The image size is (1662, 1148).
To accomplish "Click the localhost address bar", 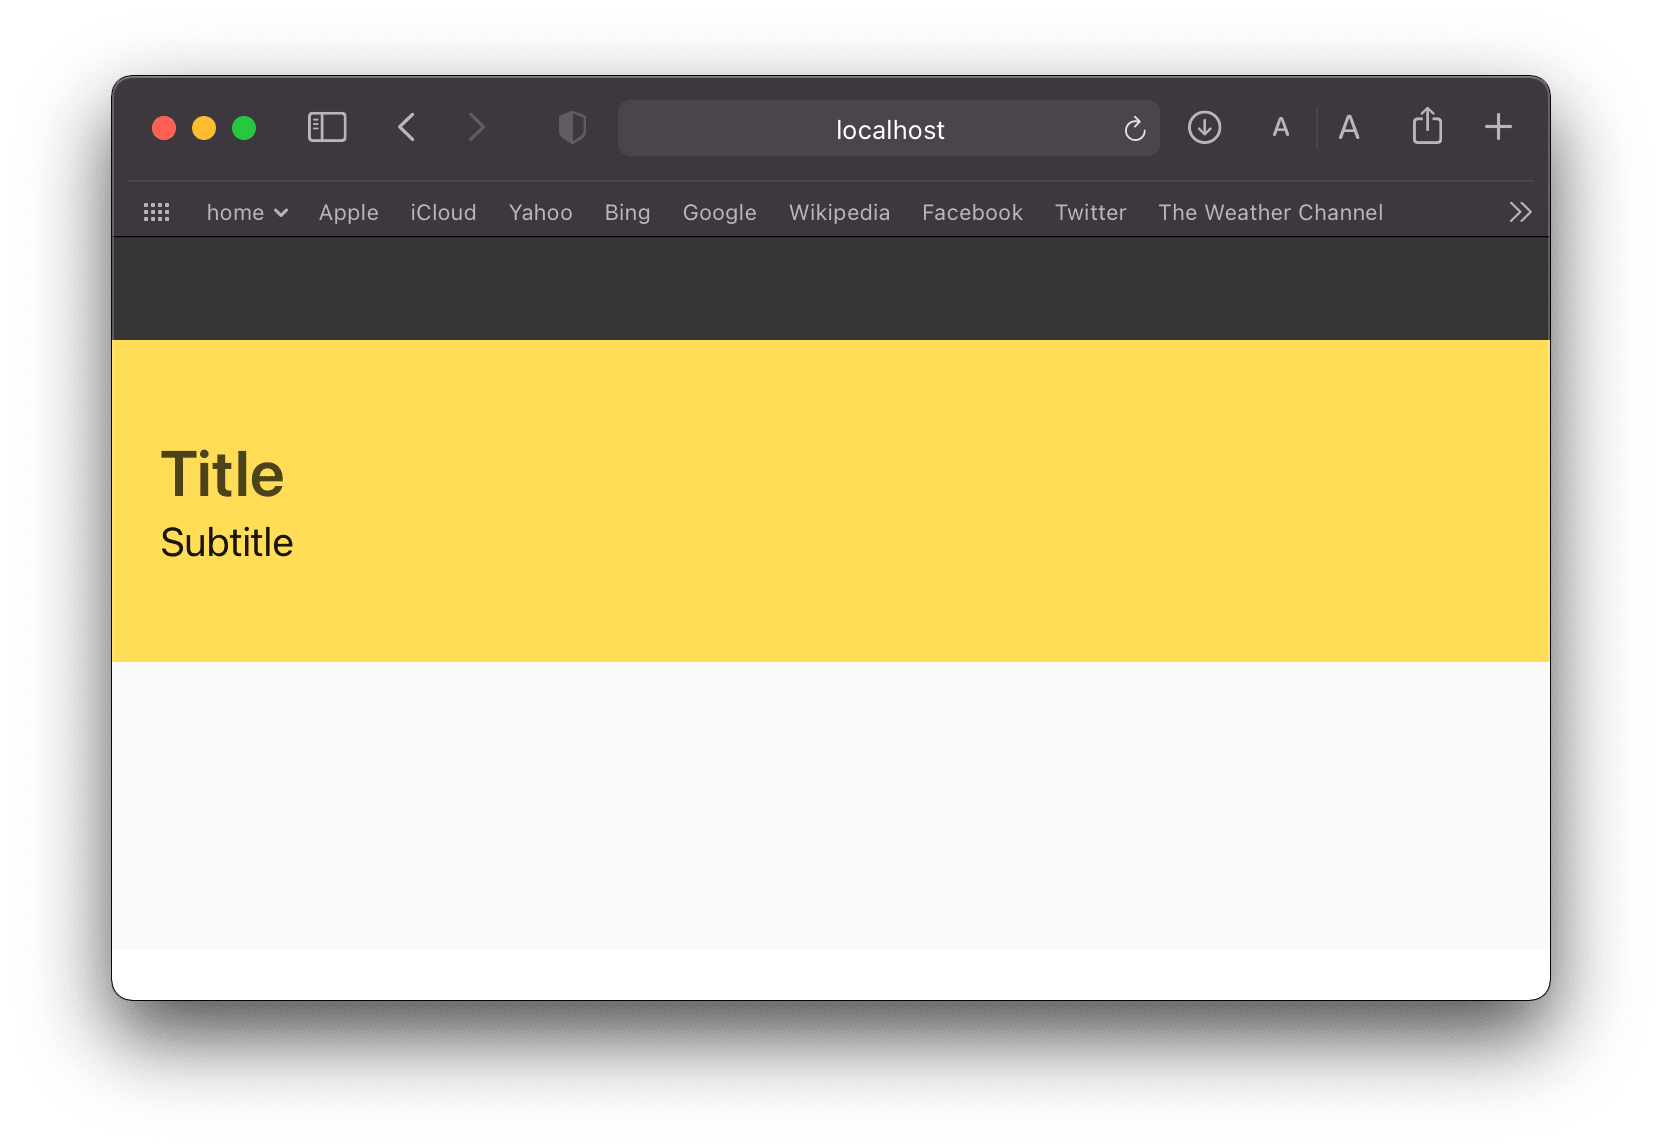I will click(889, 128).
